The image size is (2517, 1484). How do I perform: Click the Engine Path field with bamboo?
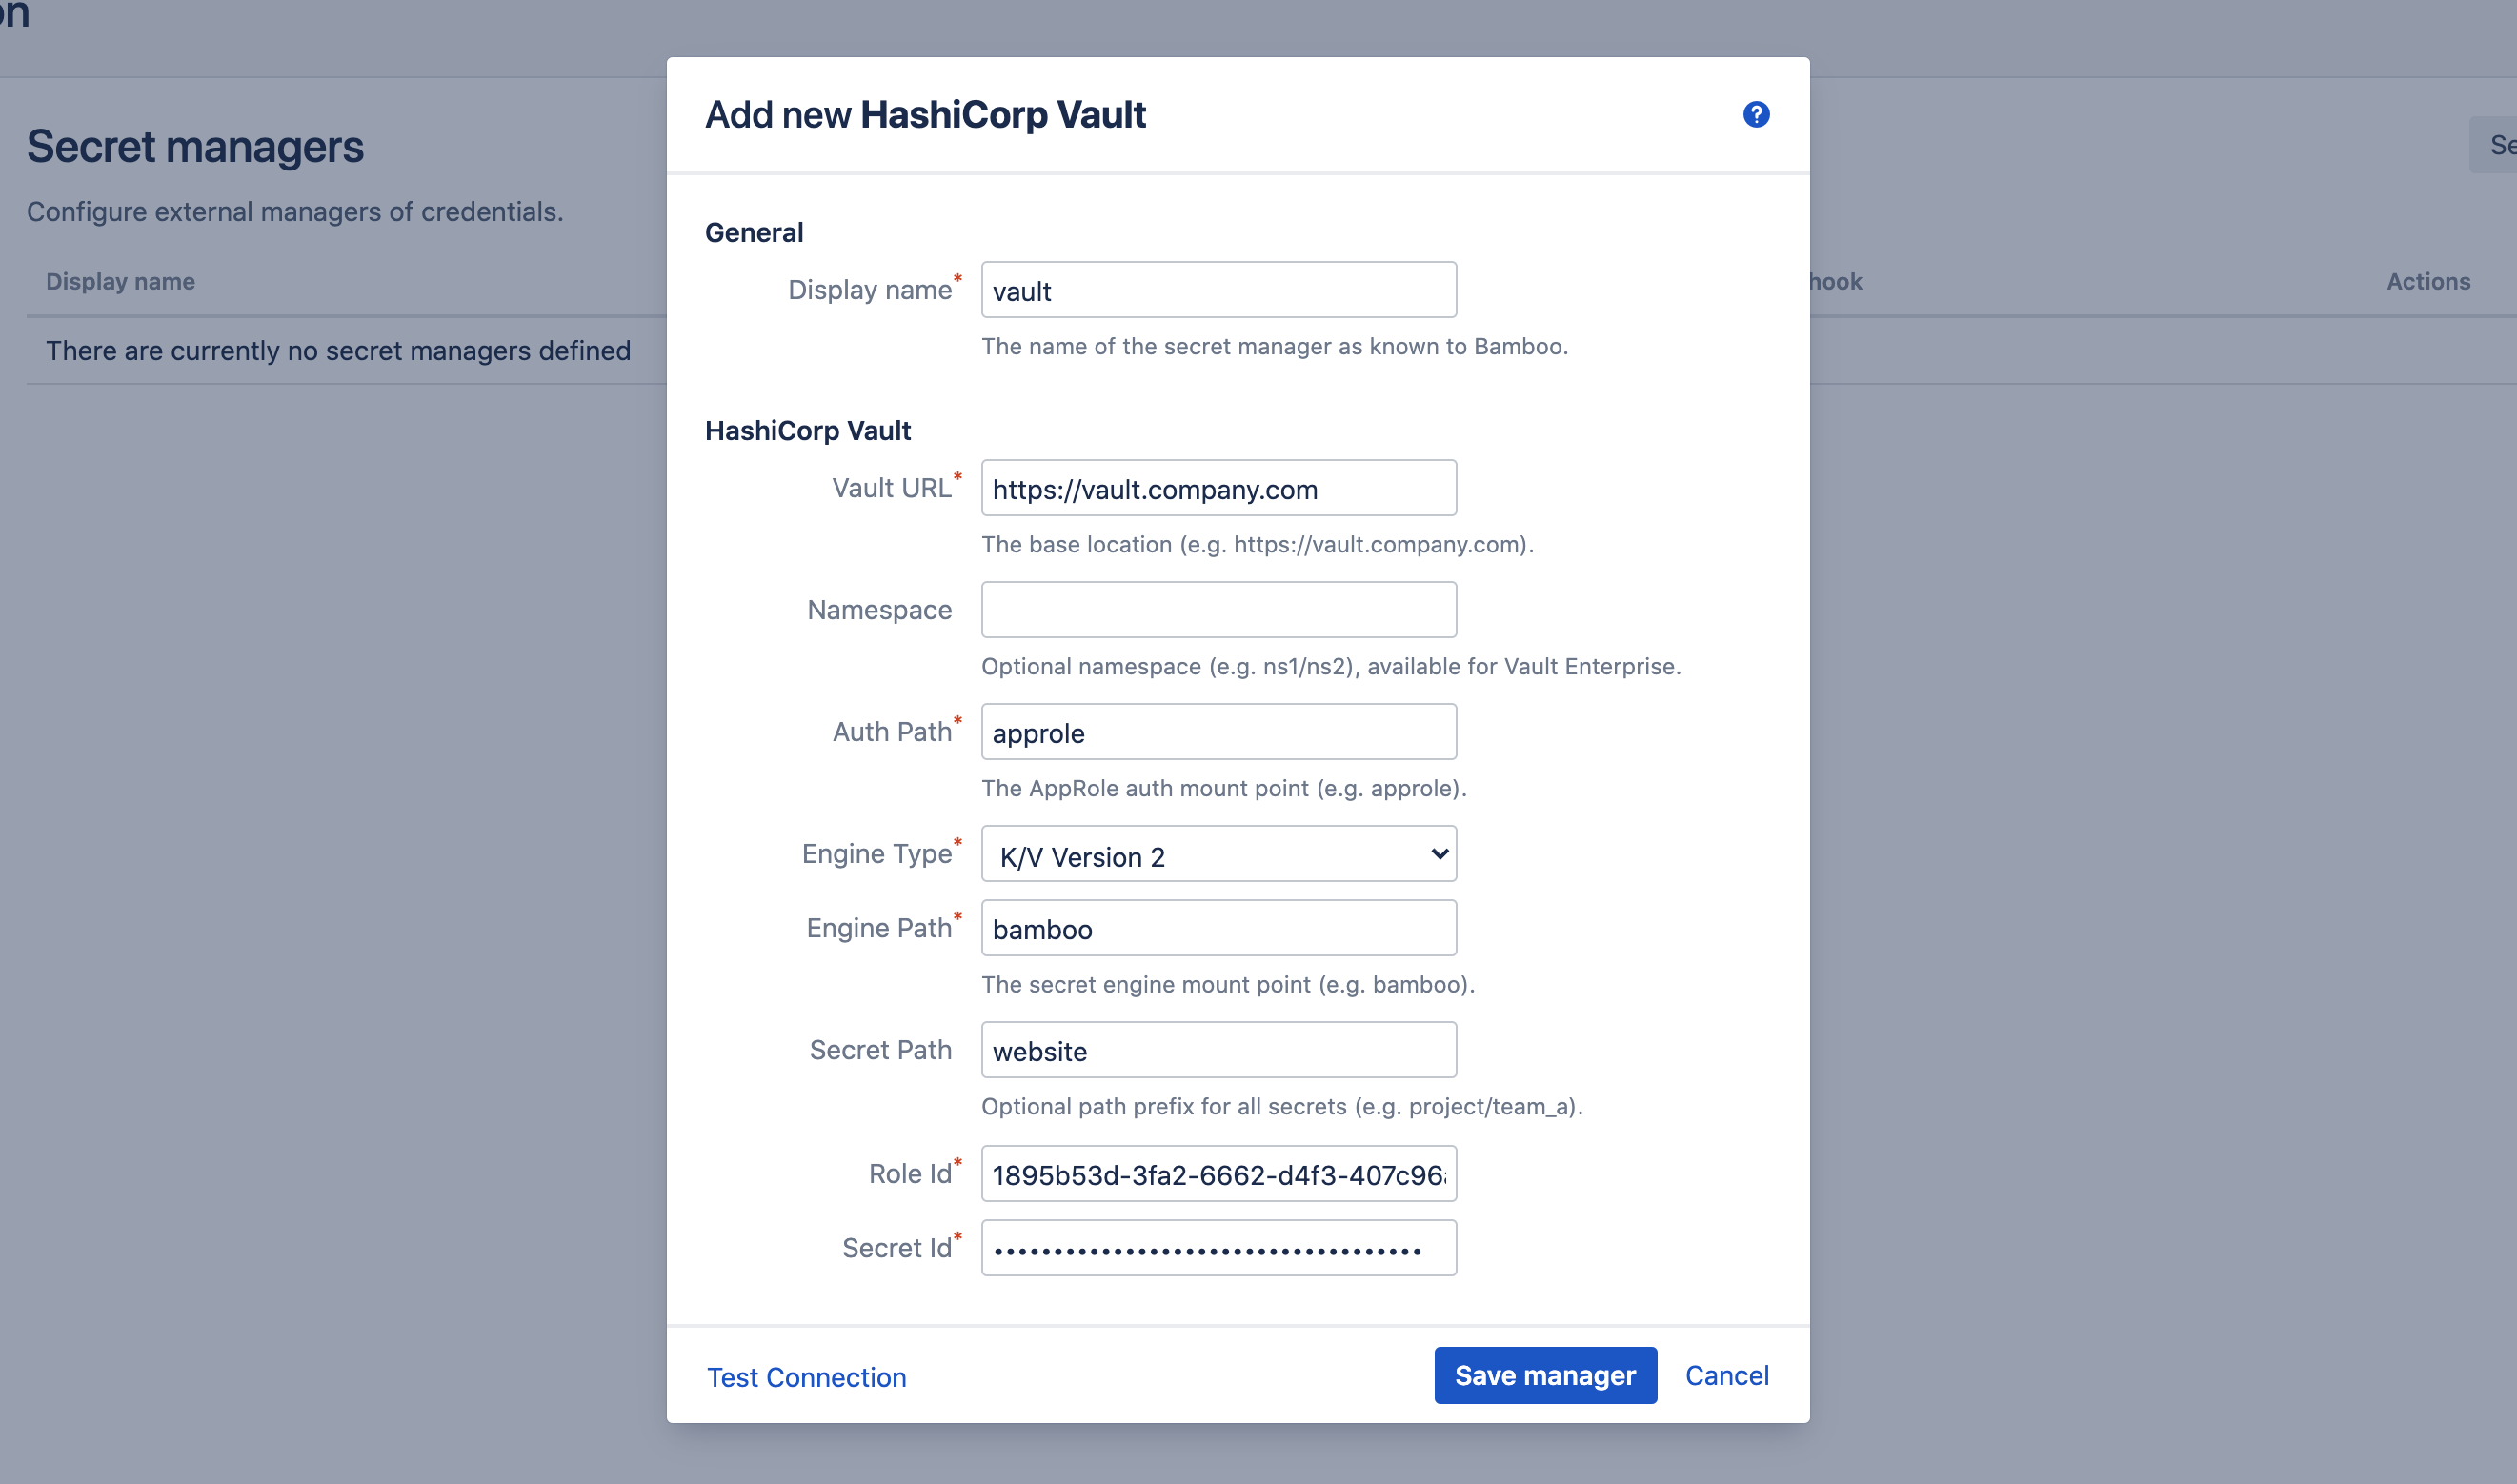pyautogui.click(x=1219, y=928)
